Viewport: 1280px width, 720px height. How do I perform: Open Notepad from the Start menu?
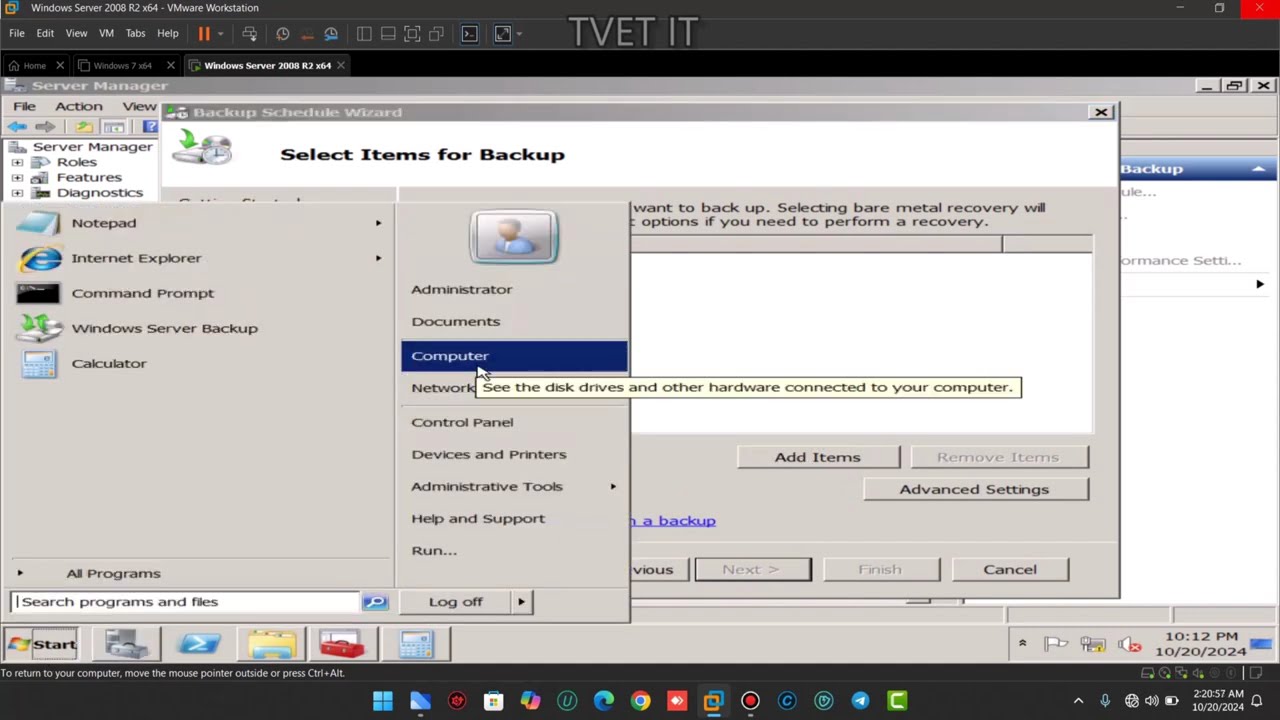pyautogui.click(x=200, y=223)
